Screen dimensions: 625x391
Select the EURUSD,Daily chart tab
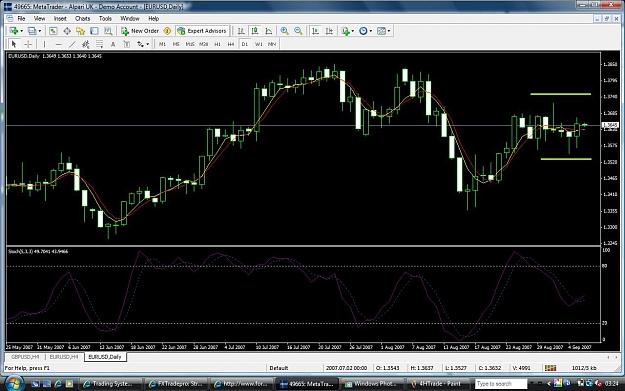(105, 357)
